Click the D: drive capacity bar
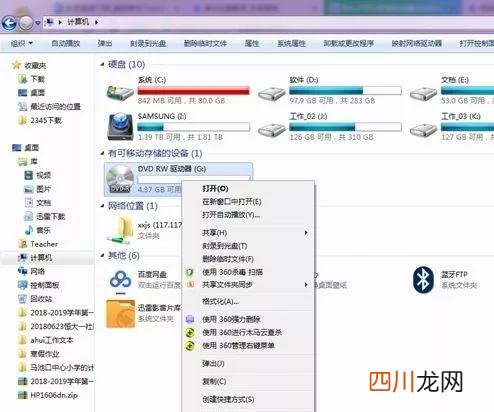The image size is (494, 412). pos(345,90)
